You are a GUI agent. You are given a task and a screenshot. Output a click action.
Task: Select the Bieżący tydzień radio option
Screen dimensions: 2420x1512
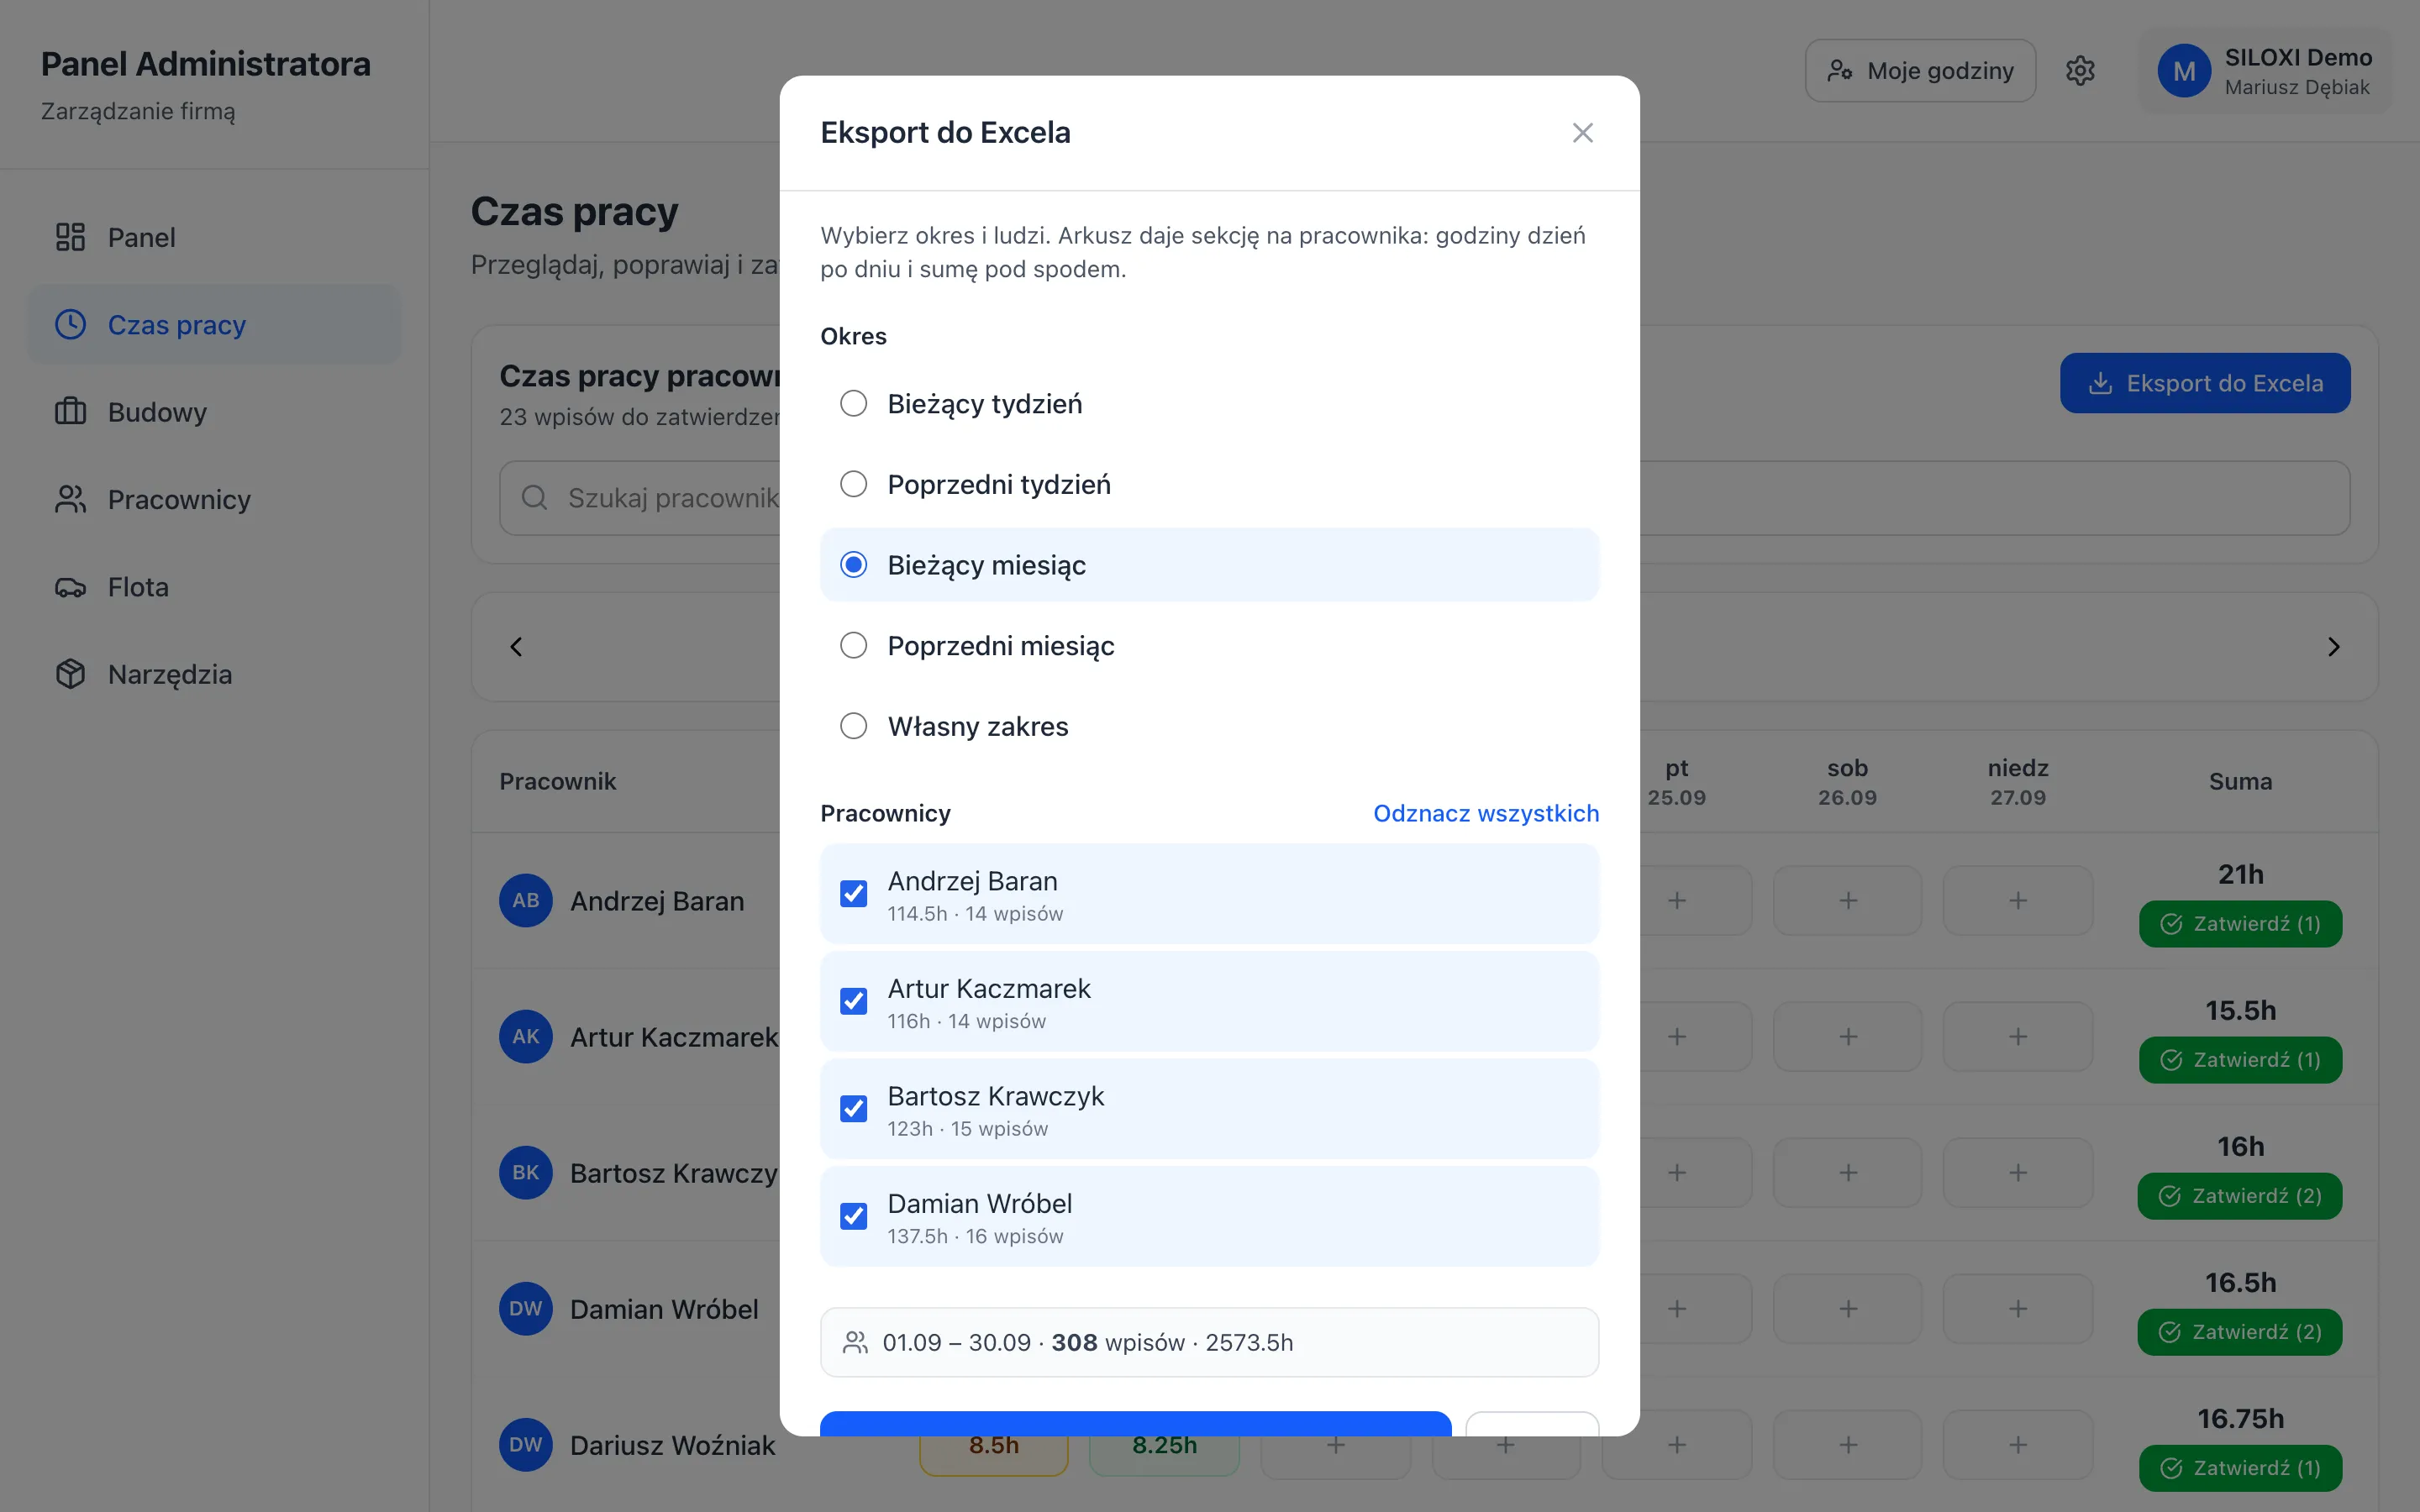[853, 403]
